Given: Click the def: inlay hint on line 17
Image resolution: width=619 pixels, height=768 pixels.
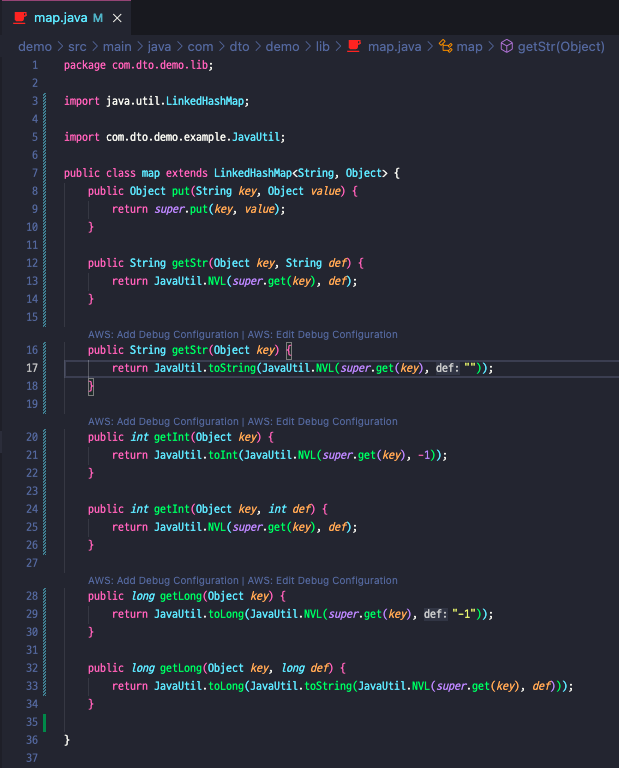Looking at the screenshot, I should pos(448,368).
